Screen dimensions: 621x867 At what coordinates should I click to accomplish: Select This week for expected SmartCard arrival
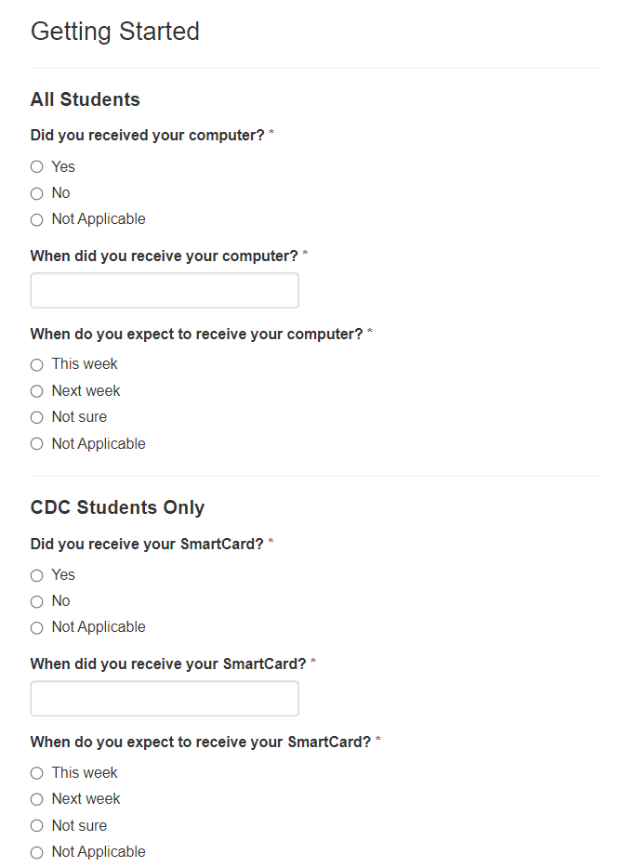coord(37,773)
